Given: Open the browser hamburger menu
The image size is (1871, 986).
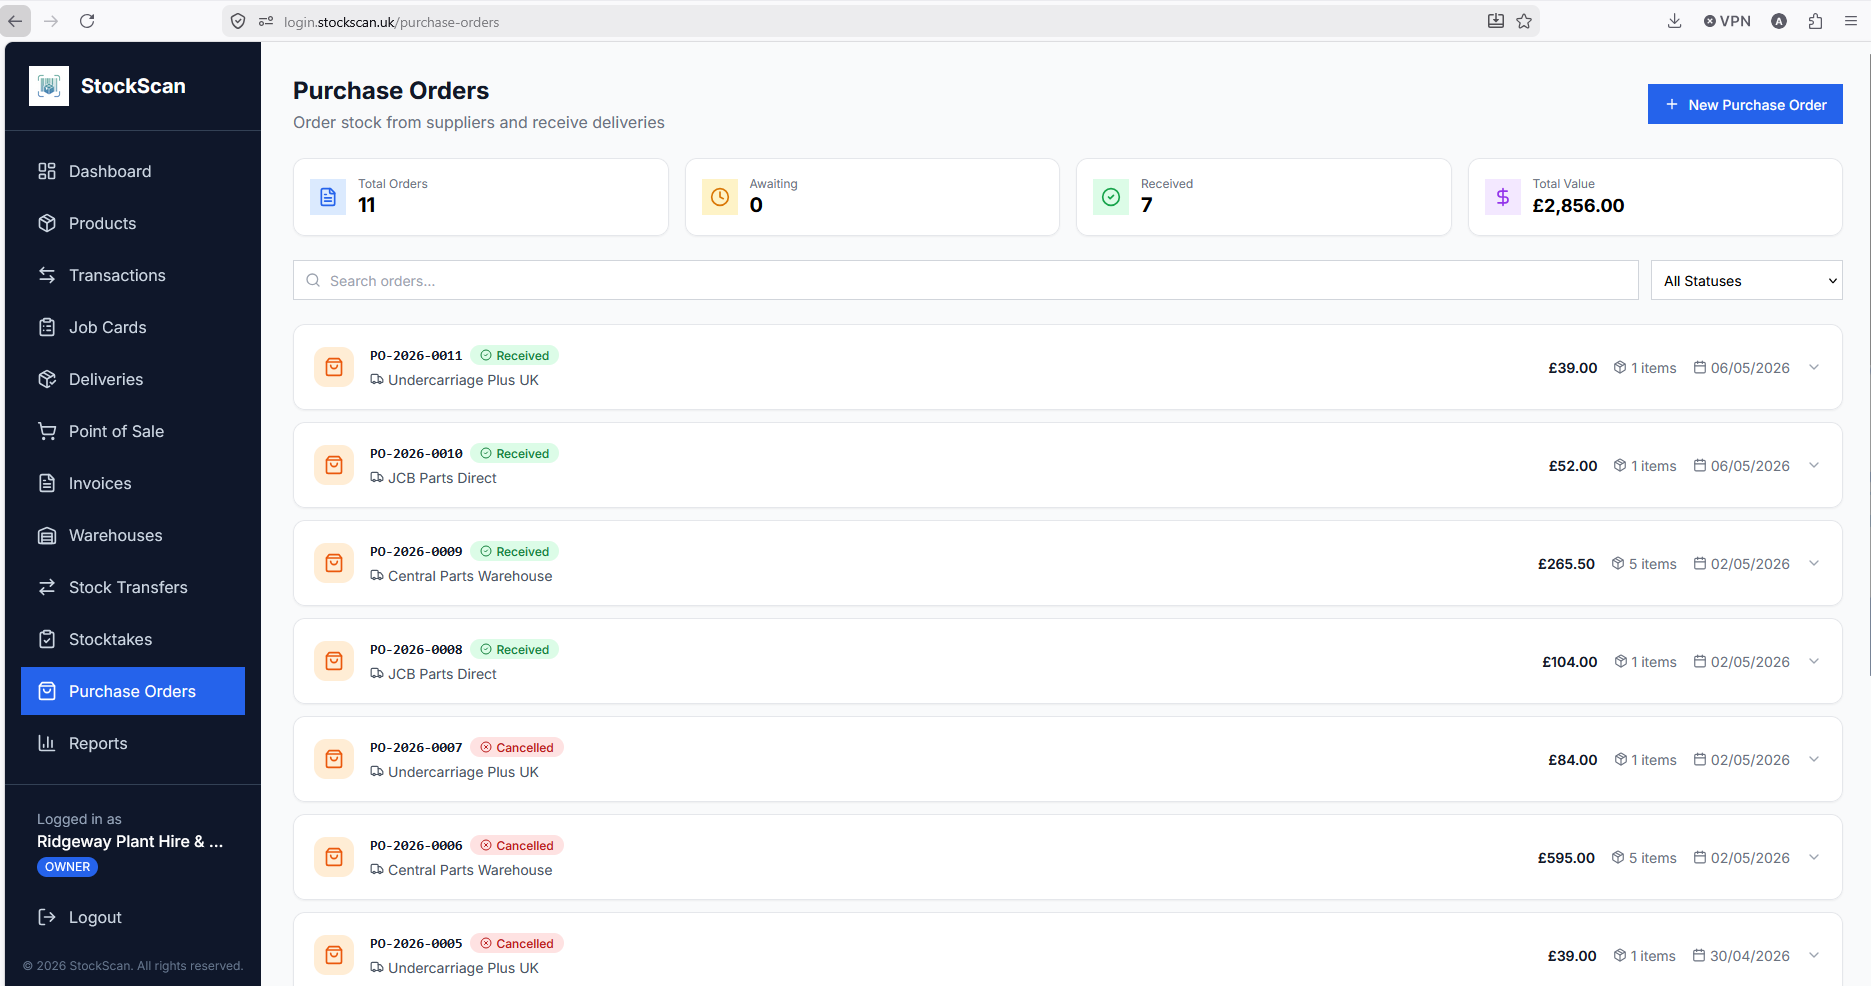Looking at the screenshot, I should [1851, 21].
